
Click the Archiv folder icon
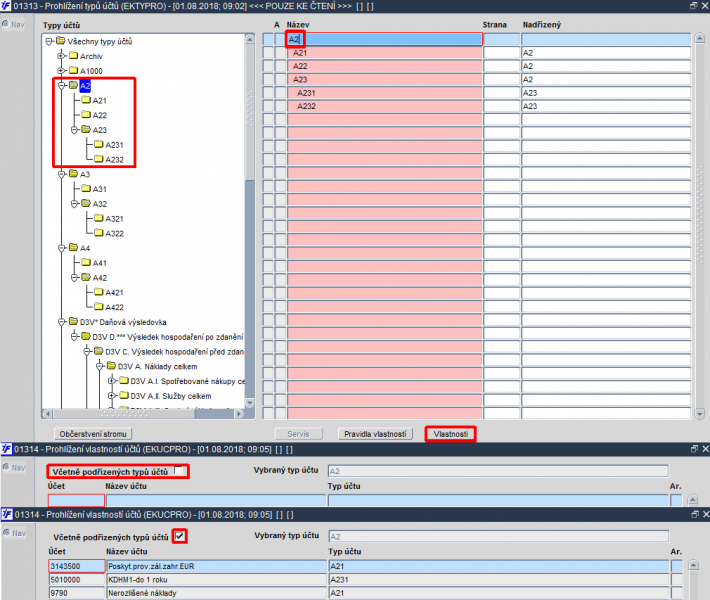(73, 56)
